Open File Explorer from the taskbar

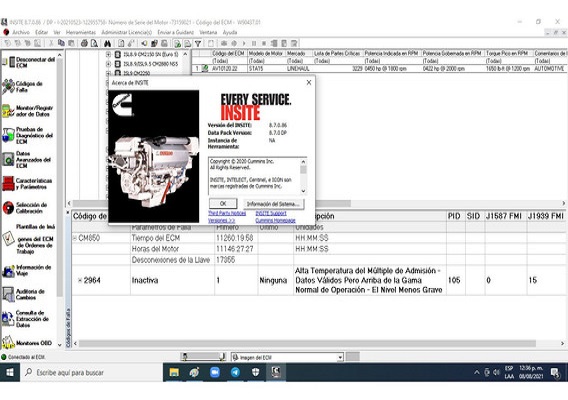click(174, 372)
